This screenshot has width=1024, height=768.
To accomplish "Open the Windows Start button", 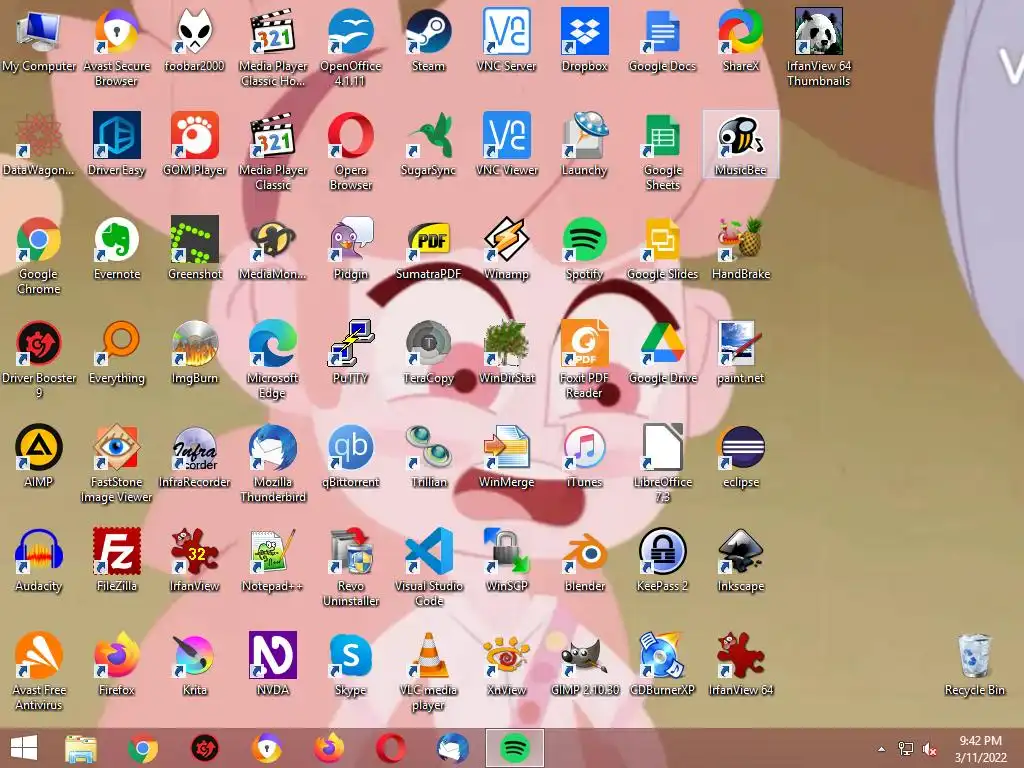I will click(x=24, y=748).
